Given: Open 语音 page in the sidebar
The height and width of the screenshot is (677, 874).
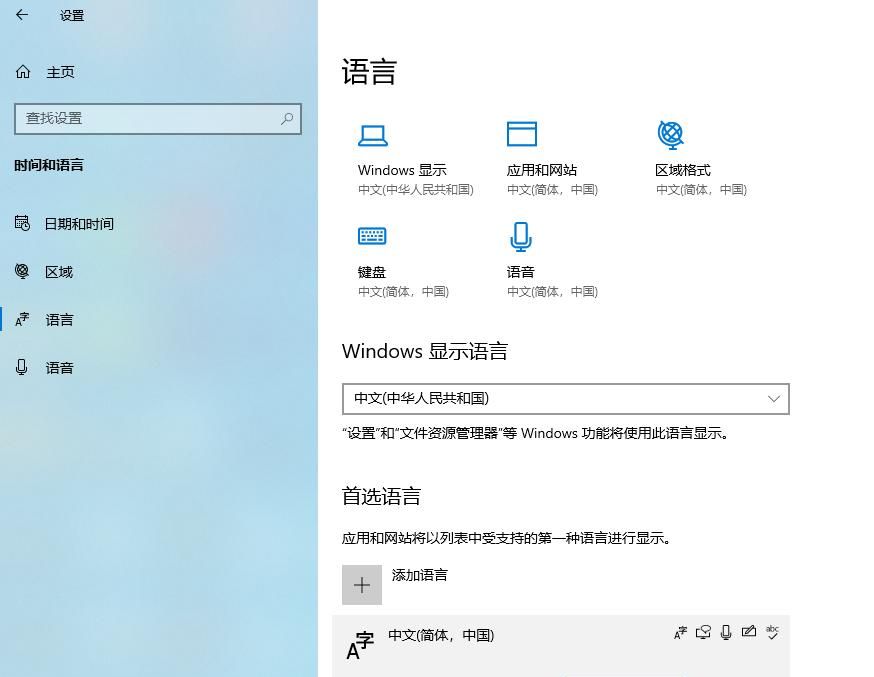Looking at the screenshot, I should click(59, 368).
